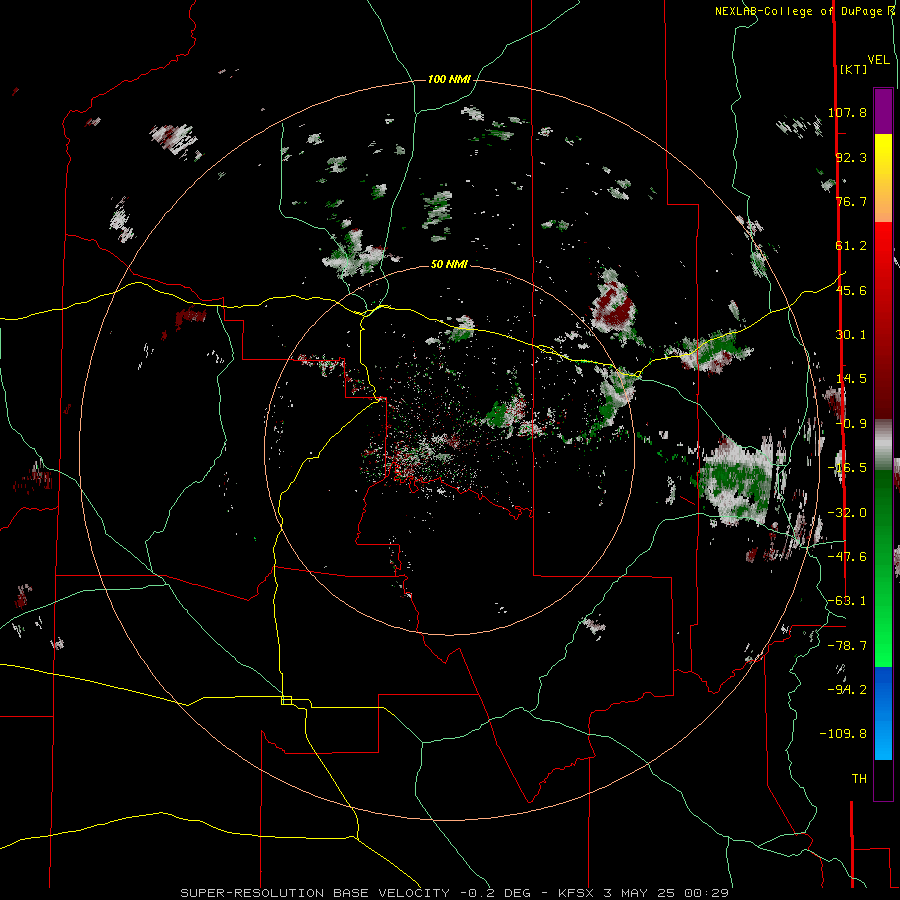Click the gray near-zero segment of color bar
This screenshot has height=900, width=900.
click(x=883, y=445)
